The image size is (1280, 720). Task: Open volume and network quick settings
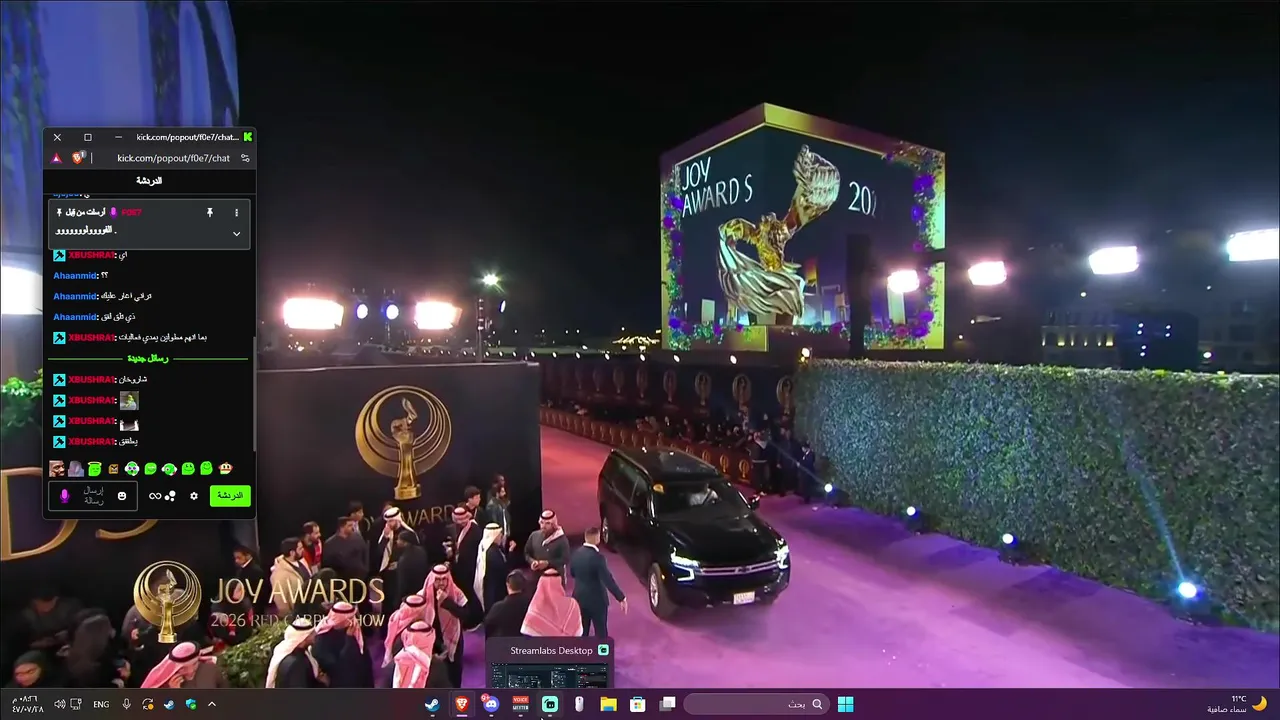click(67, 704)
